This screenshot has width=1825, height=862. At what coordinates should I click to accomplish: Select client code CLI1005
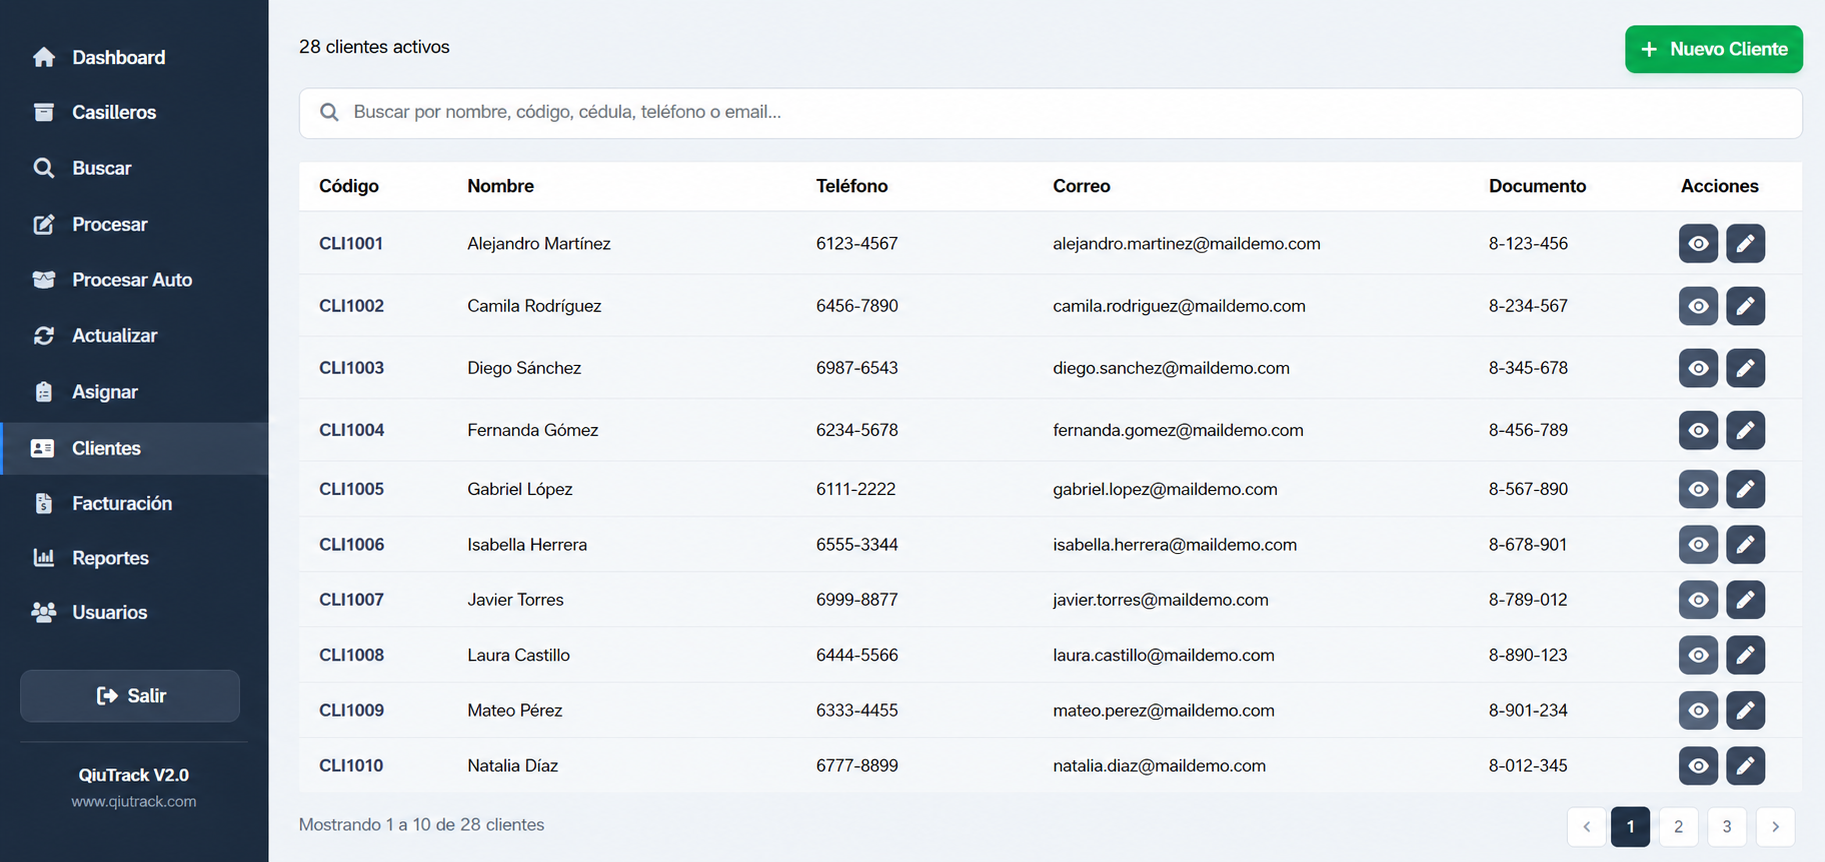[x=351, y=489]
